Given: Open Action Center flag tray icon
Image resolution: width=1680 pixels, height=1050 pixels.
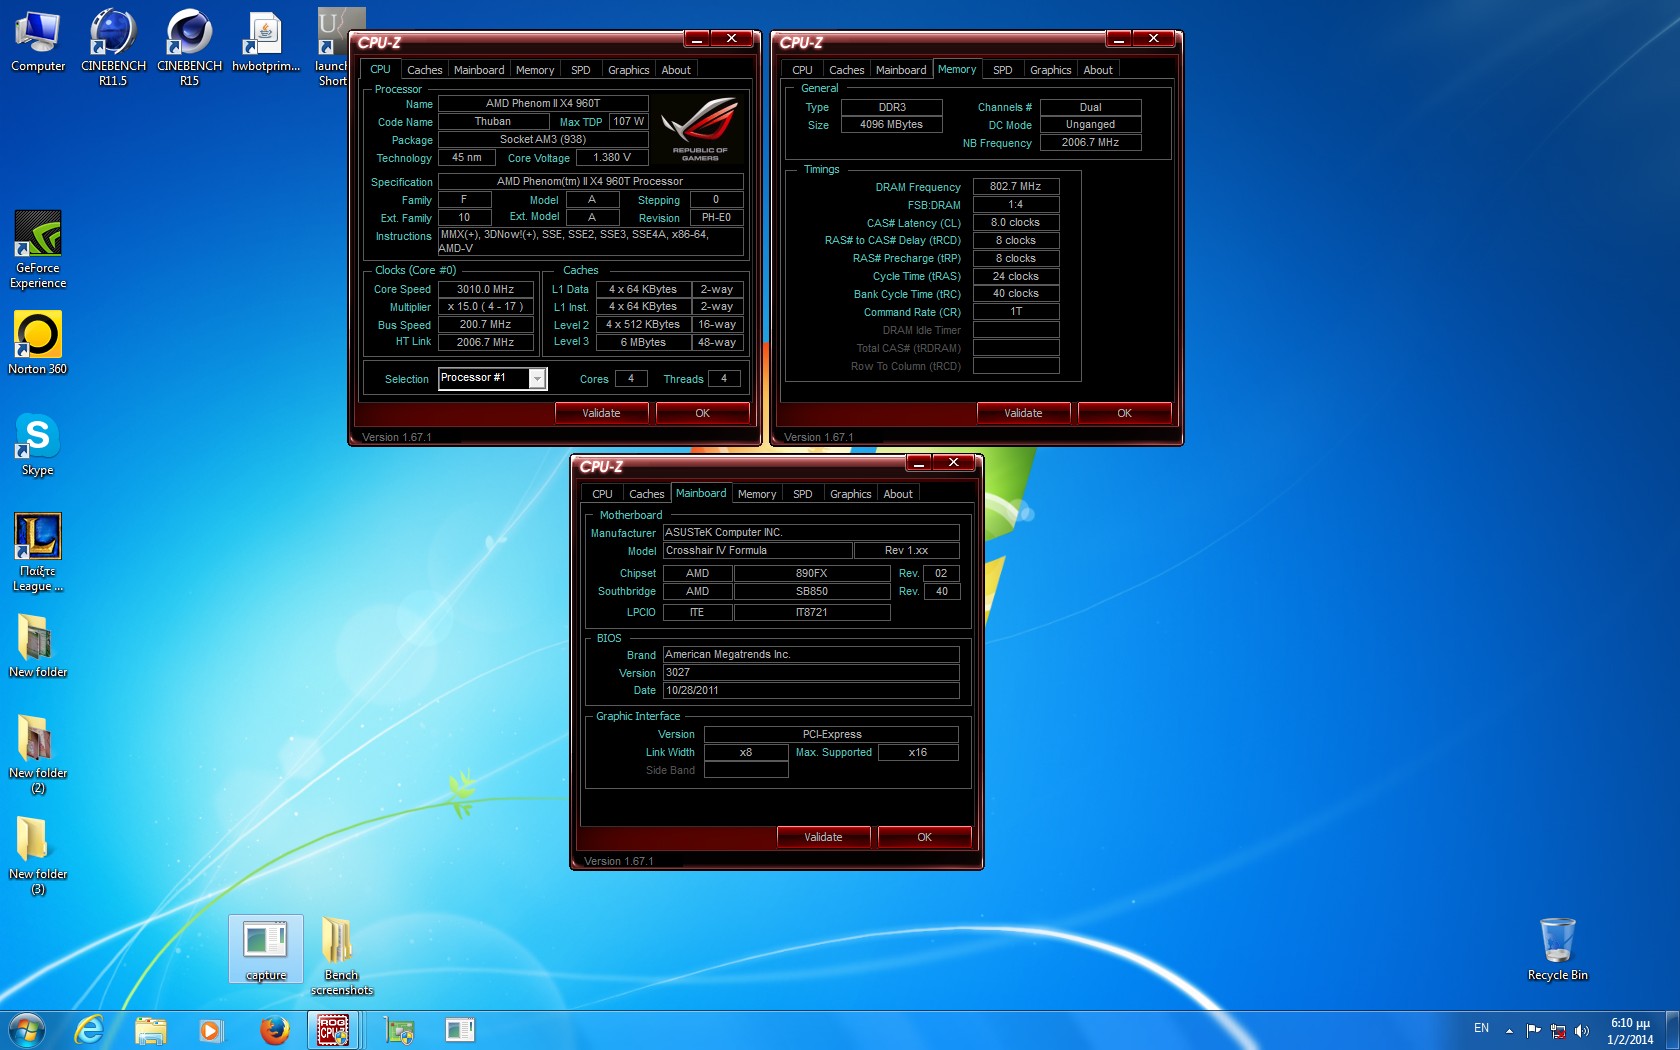Looking at the screenshot, I should (1534, 1031).
